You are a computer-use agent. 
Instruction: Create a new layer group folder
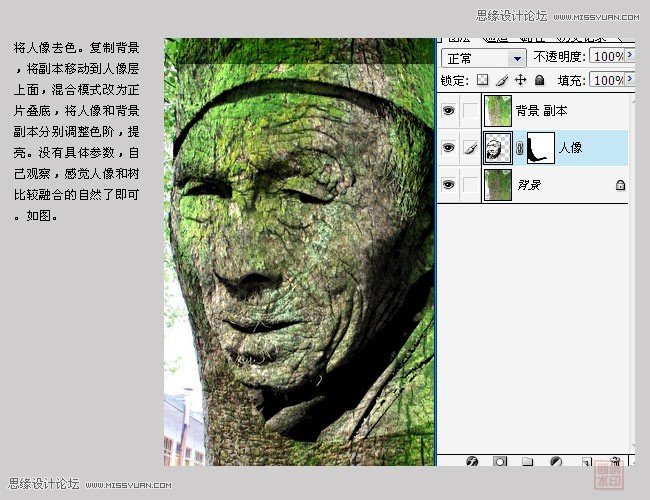[x=529, y=463]
